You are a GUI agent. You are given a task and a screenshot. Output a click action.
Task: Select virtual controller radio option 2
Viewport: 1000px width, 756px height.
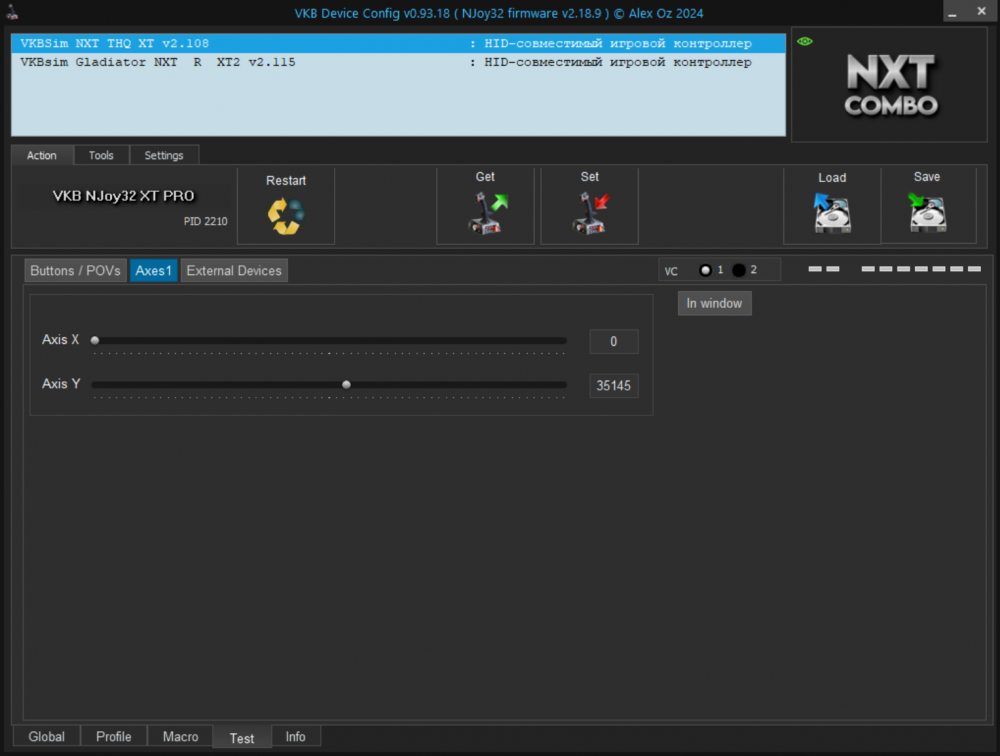[739, 270]
